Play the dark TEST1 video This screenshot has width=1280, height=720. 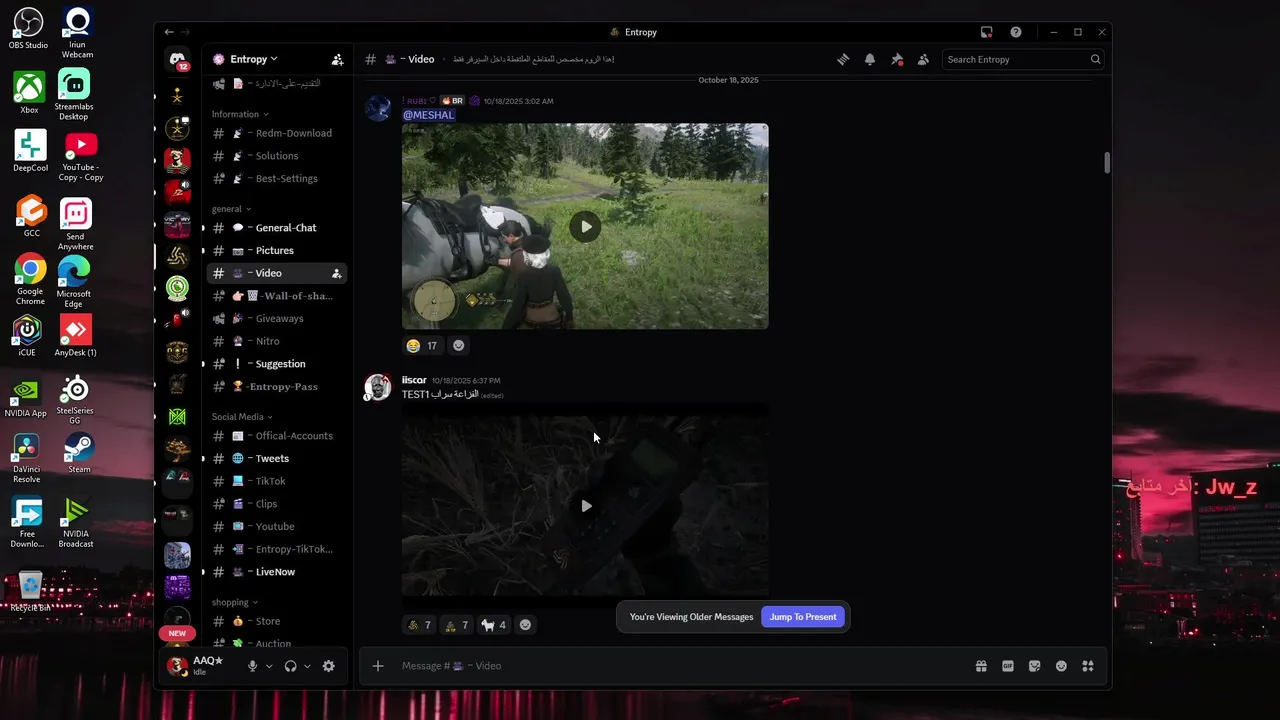pos(586,506)
